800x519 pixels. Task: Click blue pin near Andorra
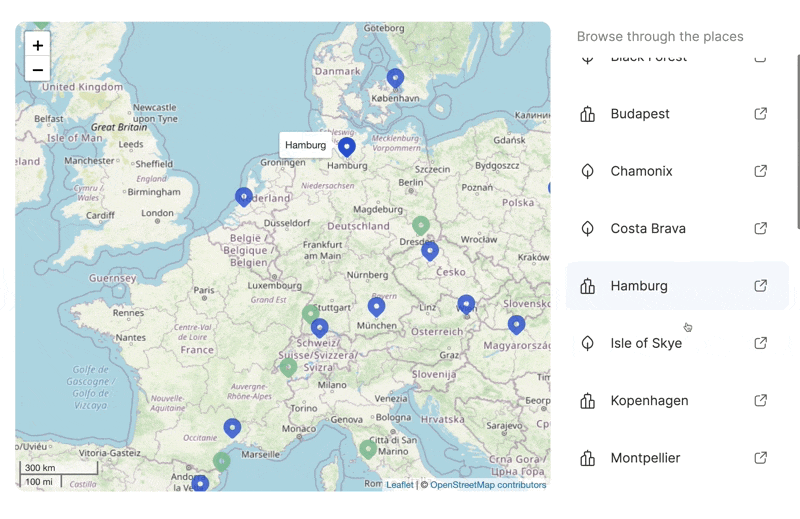(x=200, y=483)
